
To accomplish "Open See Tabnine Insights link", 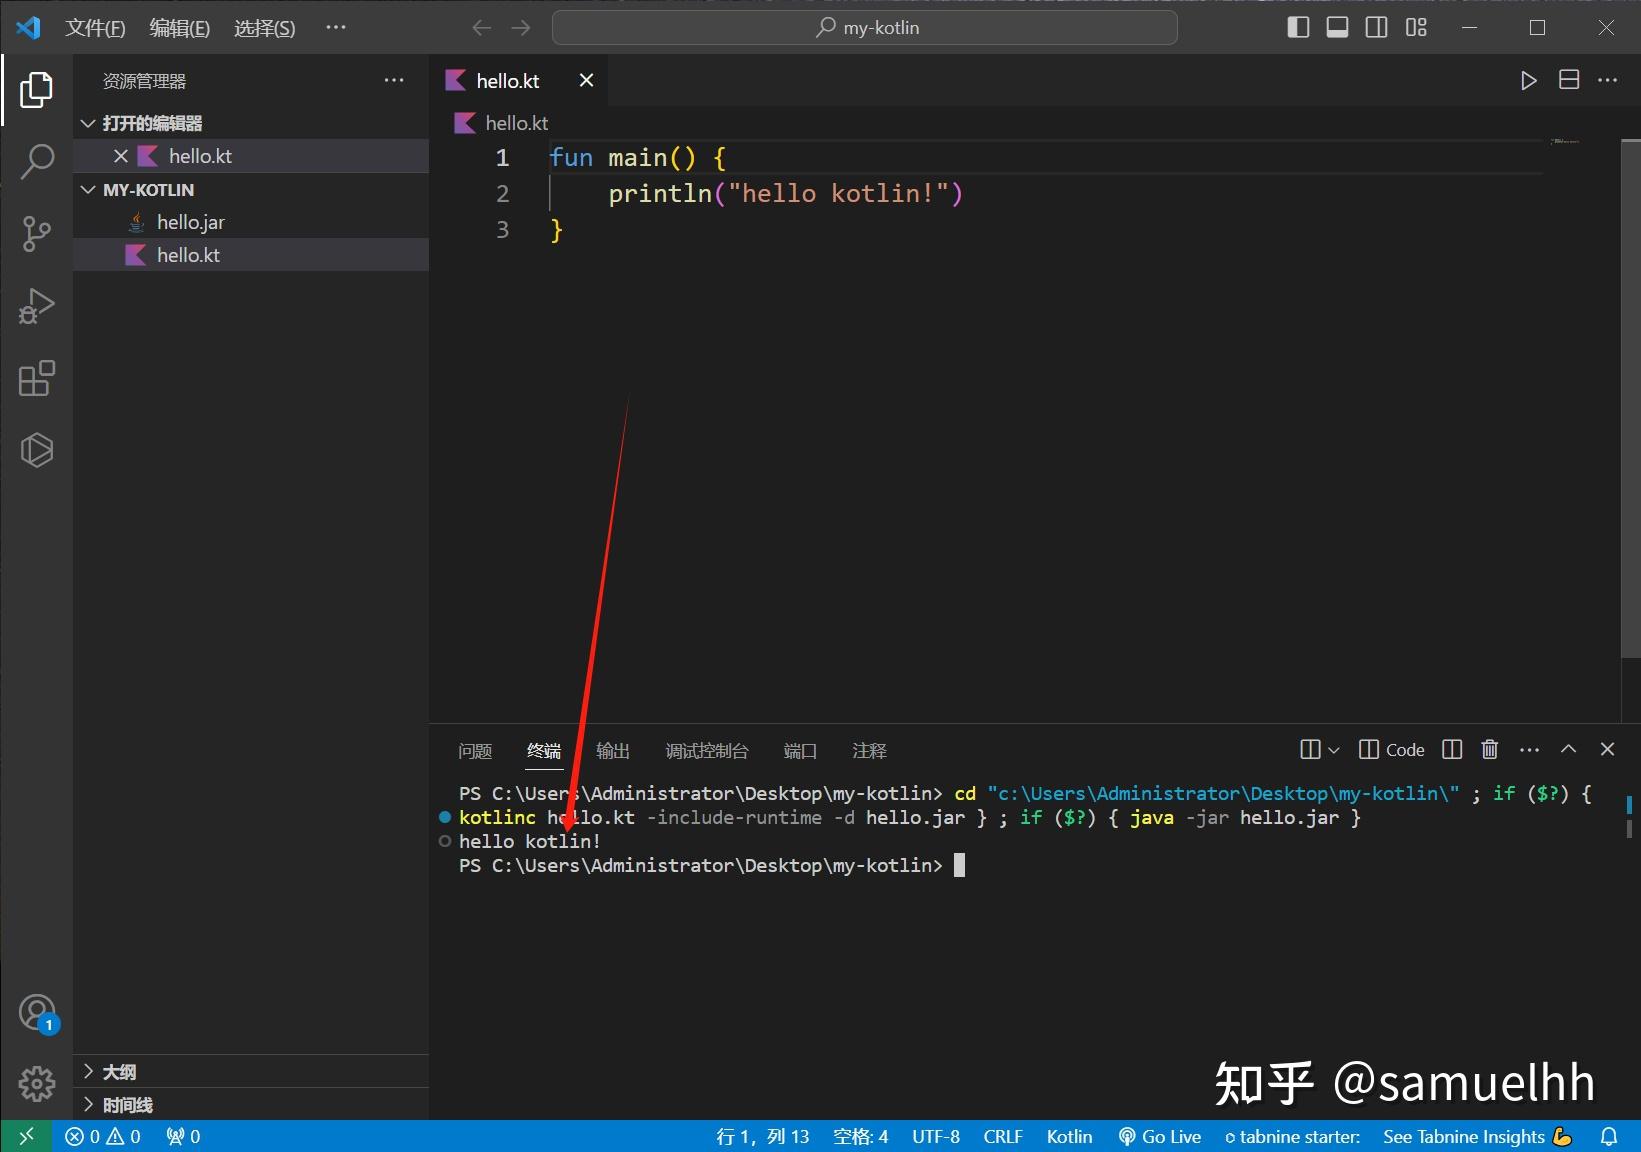I will (x=1463, y=1136).
